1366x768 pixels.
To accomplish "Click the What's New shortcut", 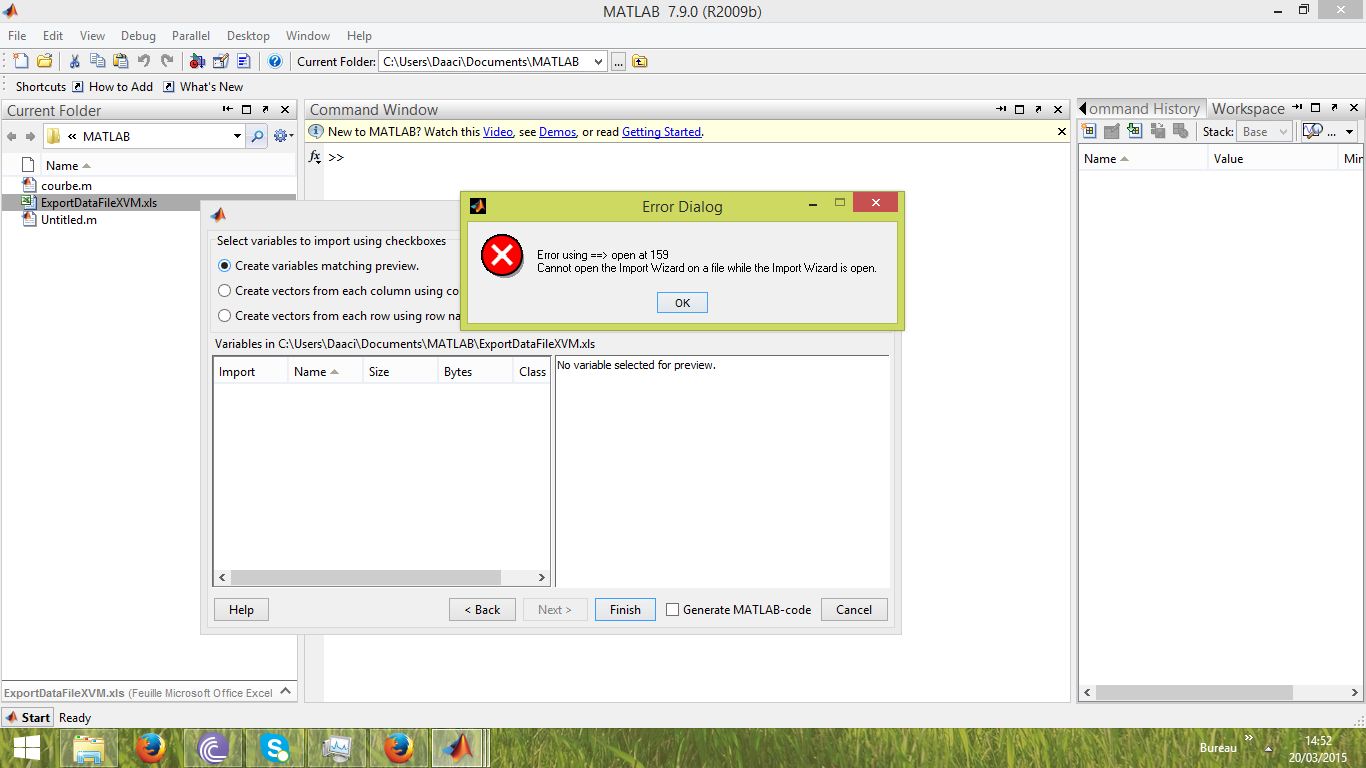I will pyautogui.click(x=203, y=87).
